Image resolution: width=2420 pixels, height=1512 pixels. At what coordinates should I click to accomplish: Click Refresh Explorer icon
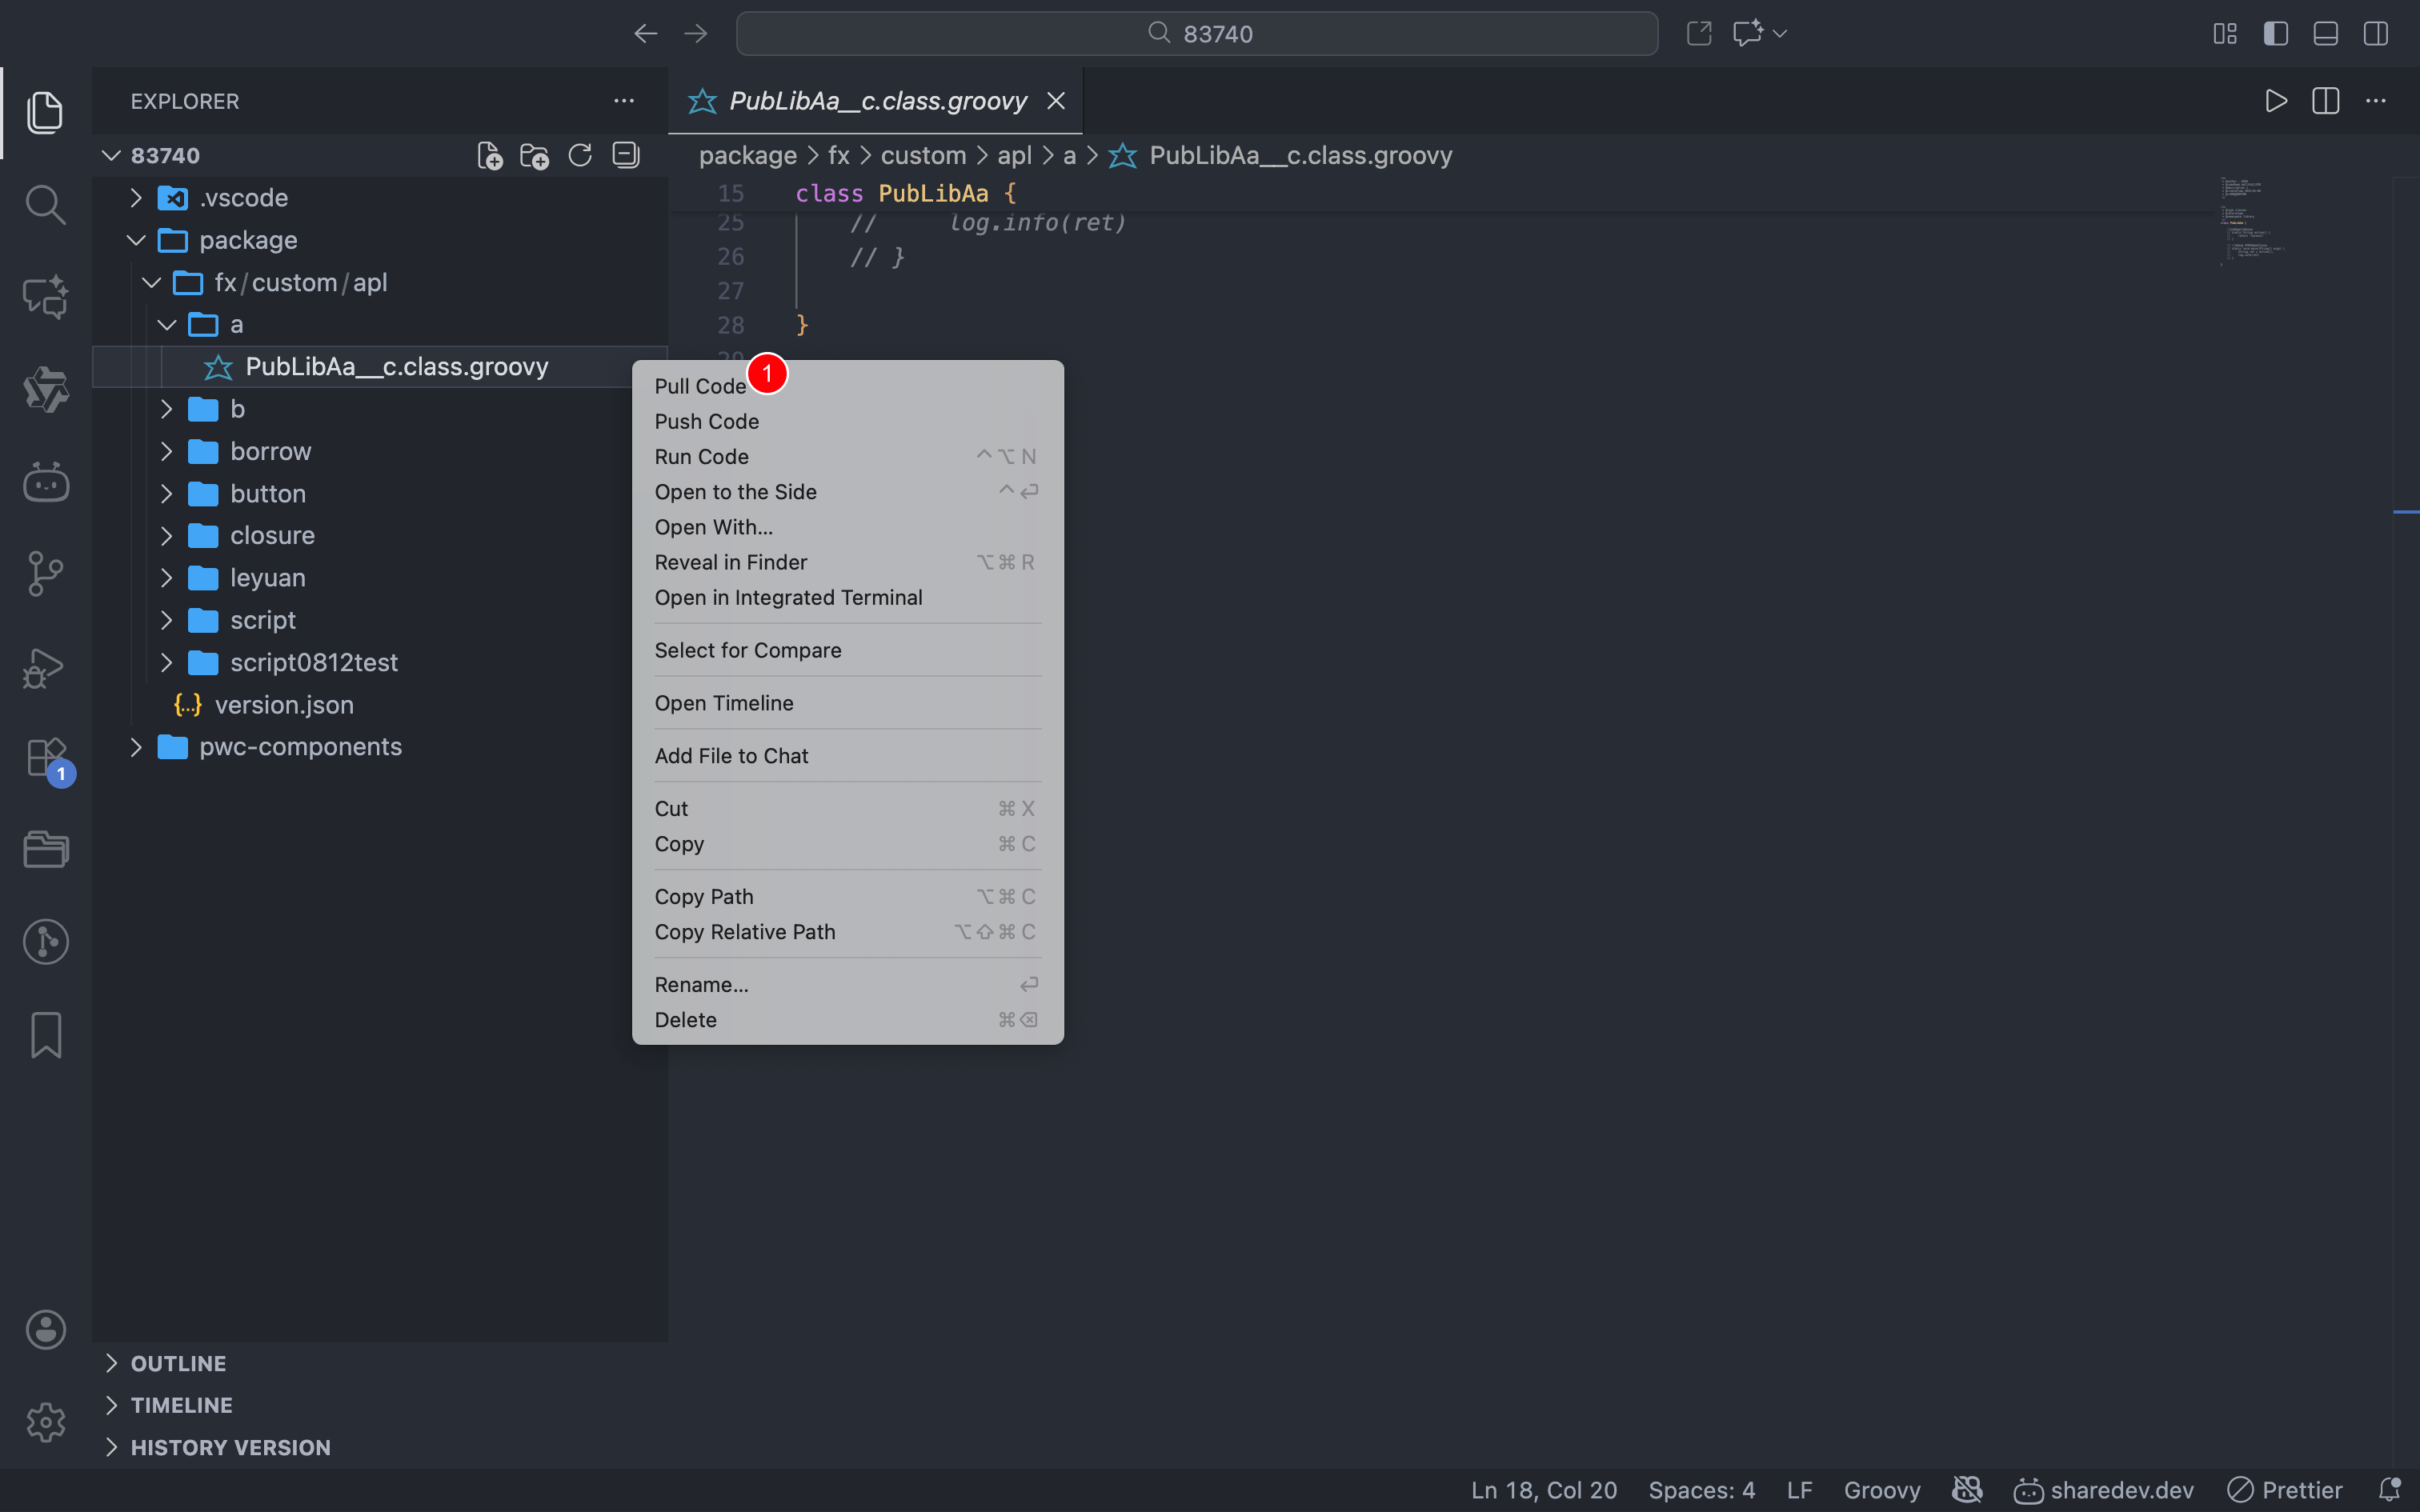pos(580,156)
